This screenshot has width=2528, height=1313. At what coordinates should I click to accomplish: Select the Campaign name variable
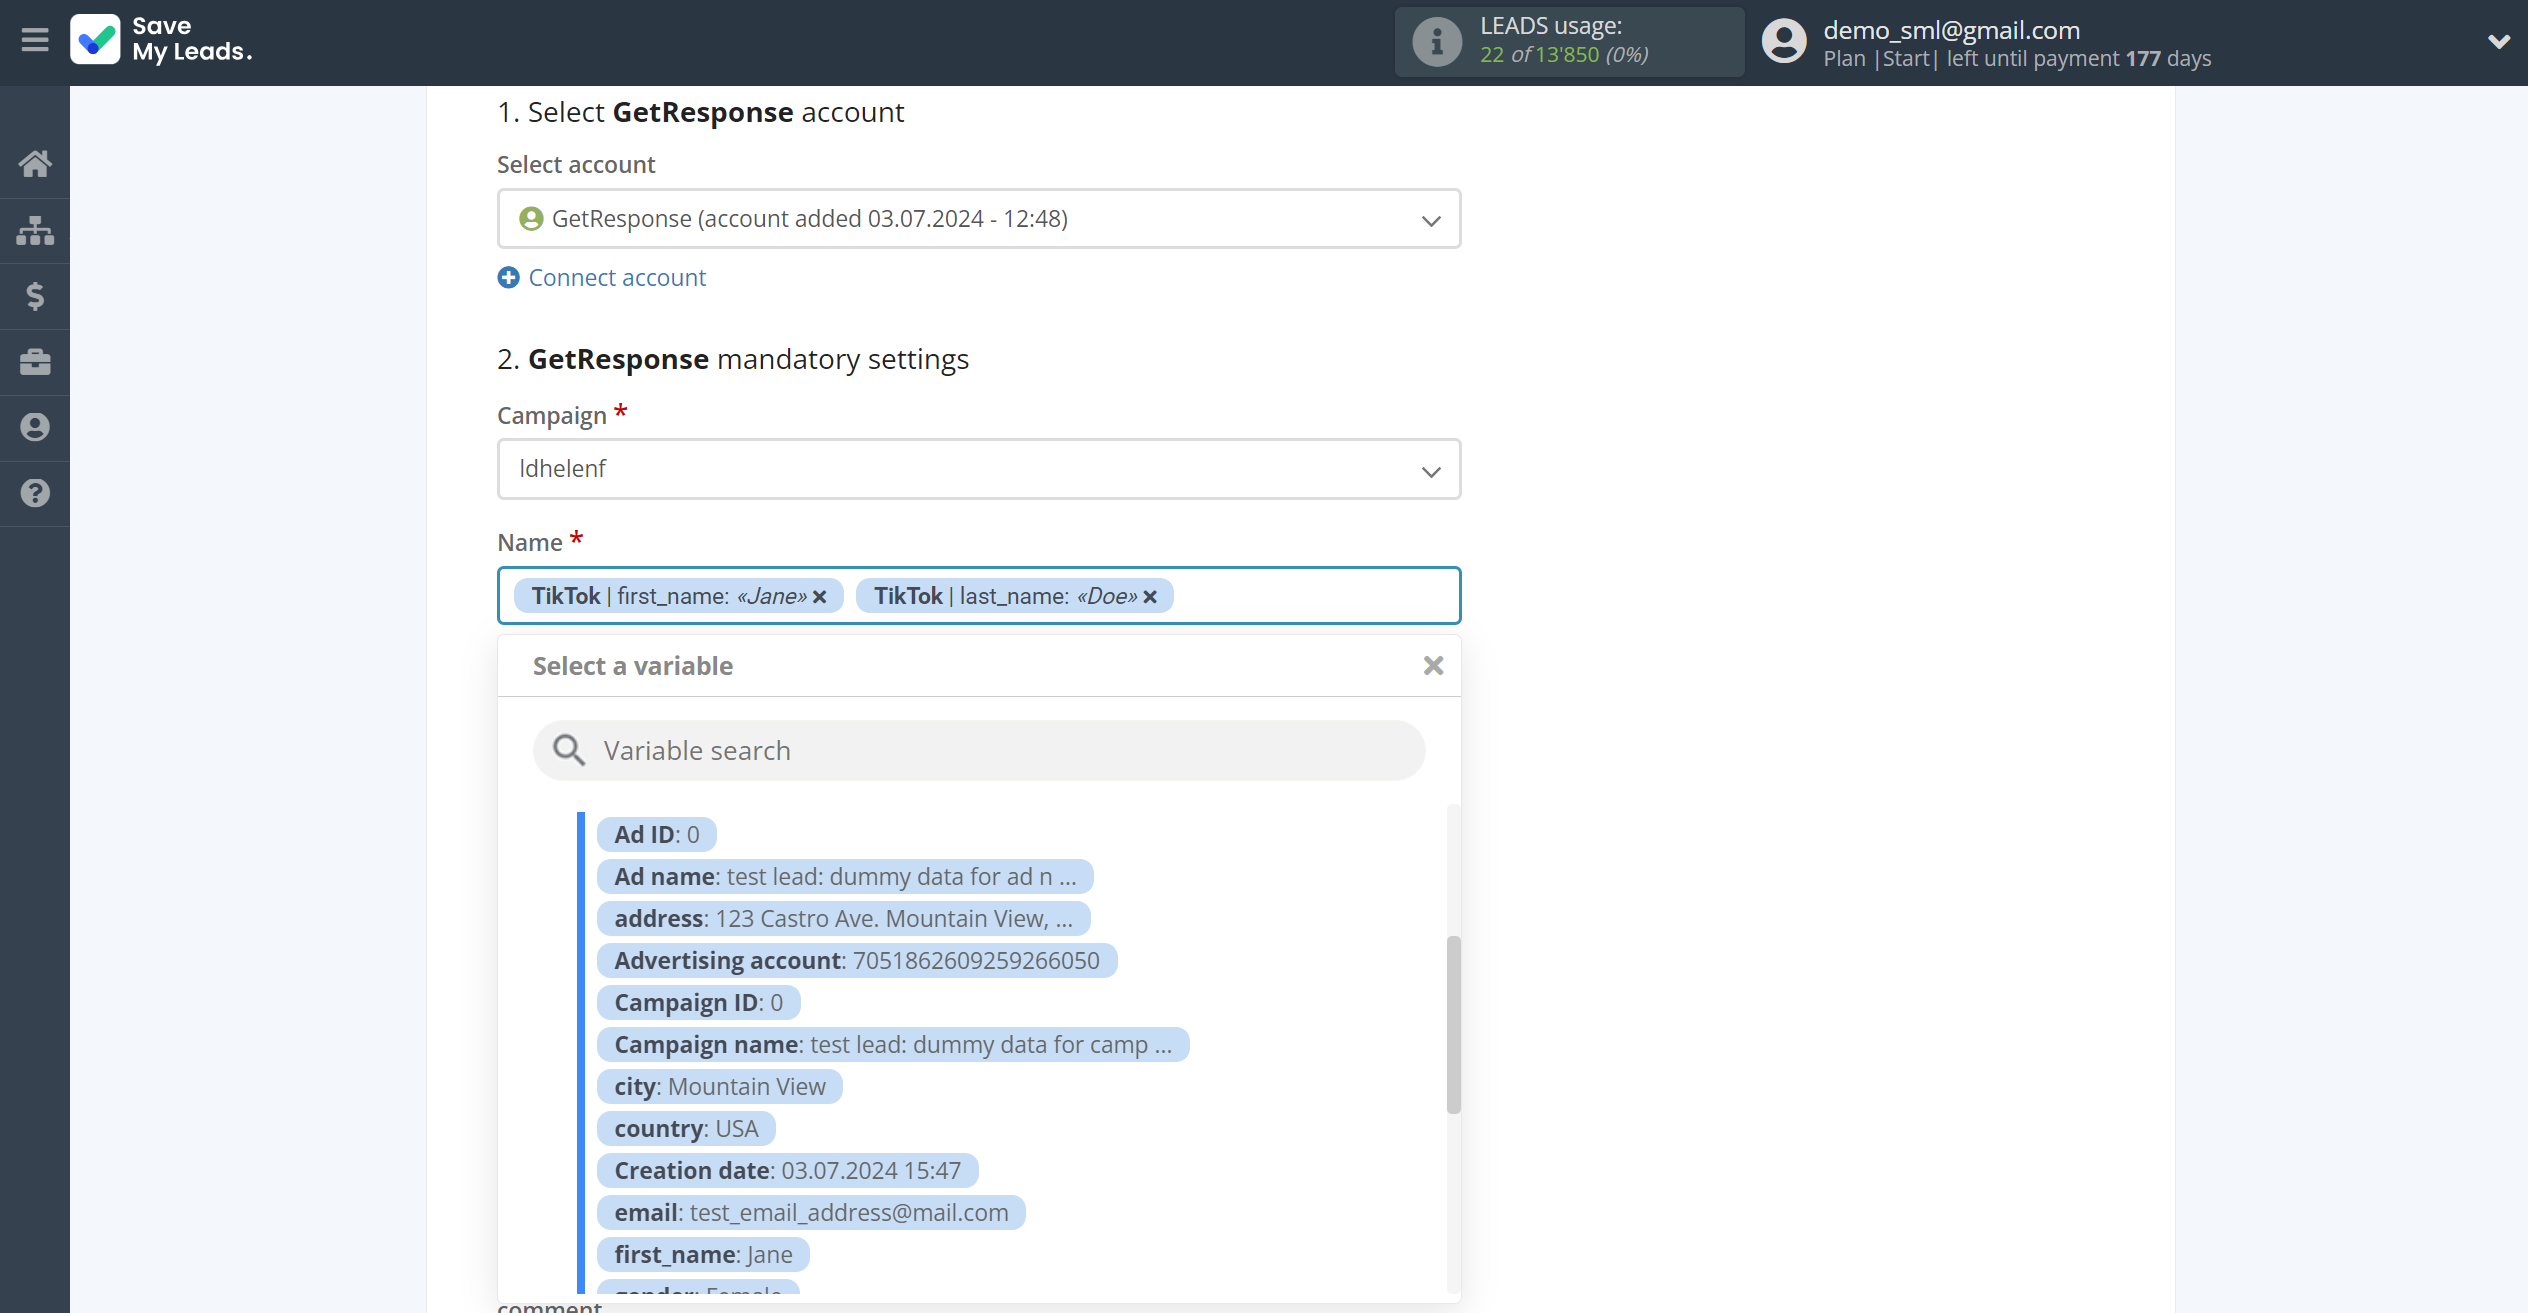coord(893,1045)
